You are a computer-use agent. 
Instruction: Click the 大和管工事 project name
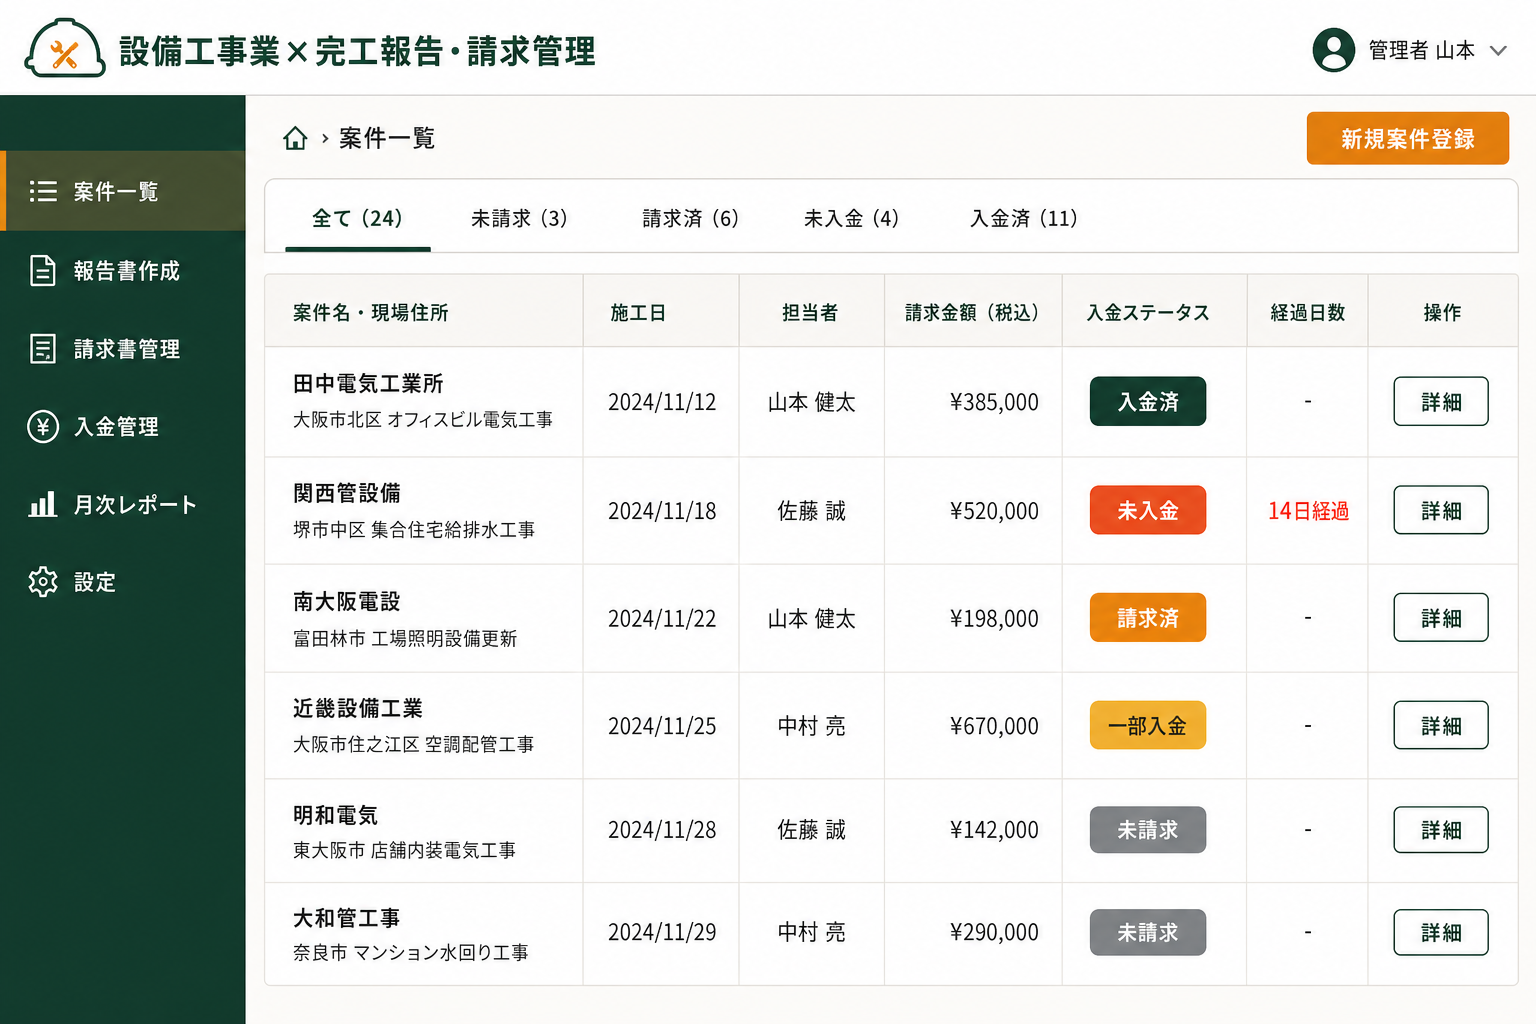(347, 918)
